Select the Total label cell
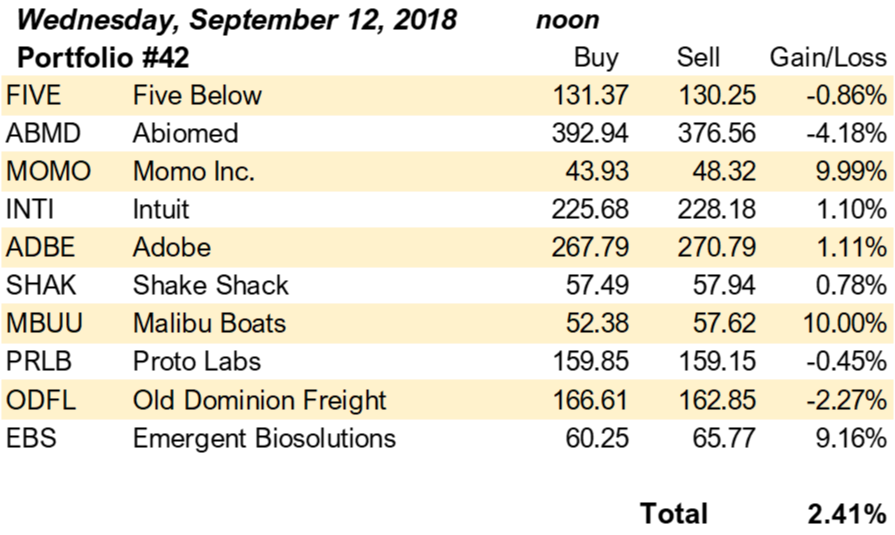895x535 pixels. (x=674, y=513)
